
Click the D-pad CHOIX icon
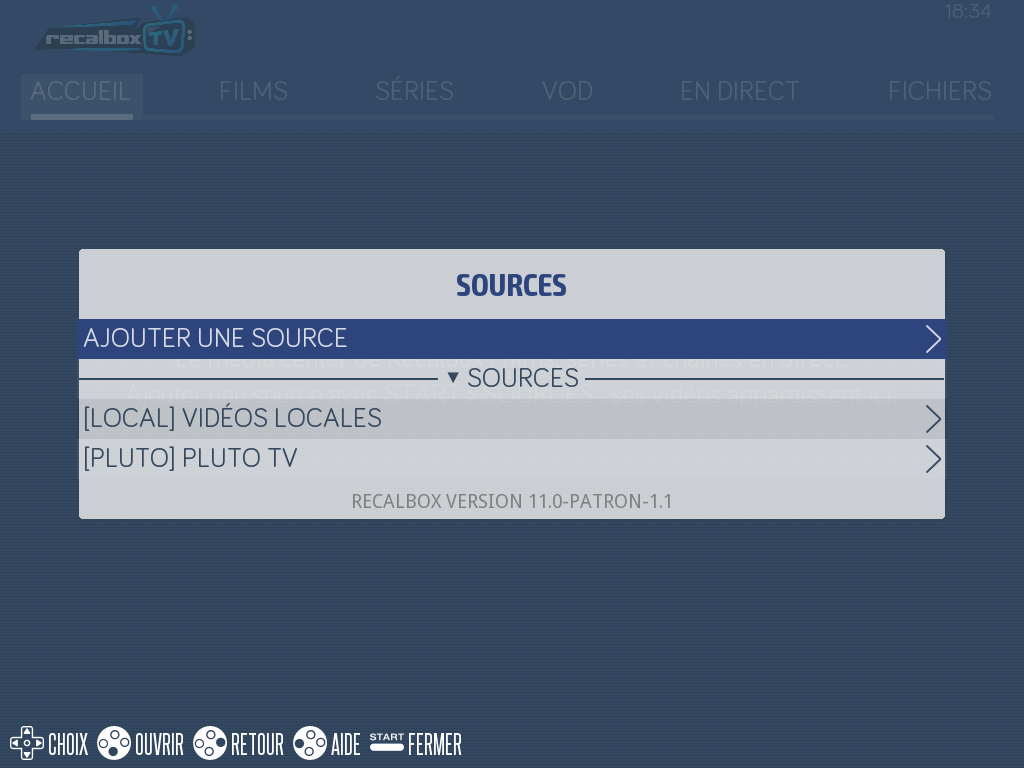[27, 743]
